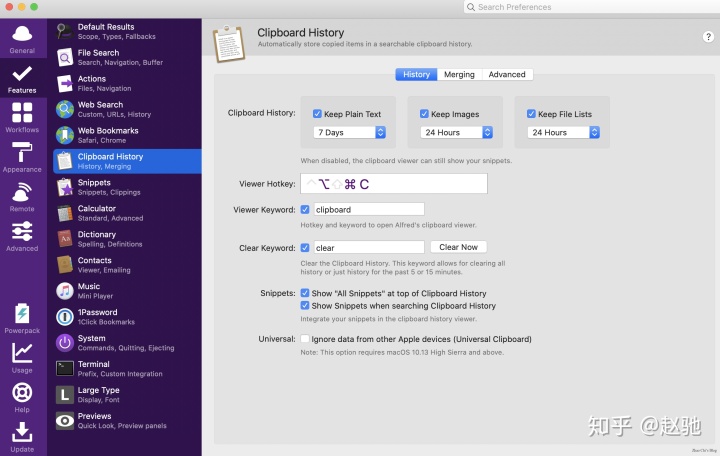The image size is (720, 456).
Task: Enable Ignore data from other Apple devices
Action: [304, 339]
